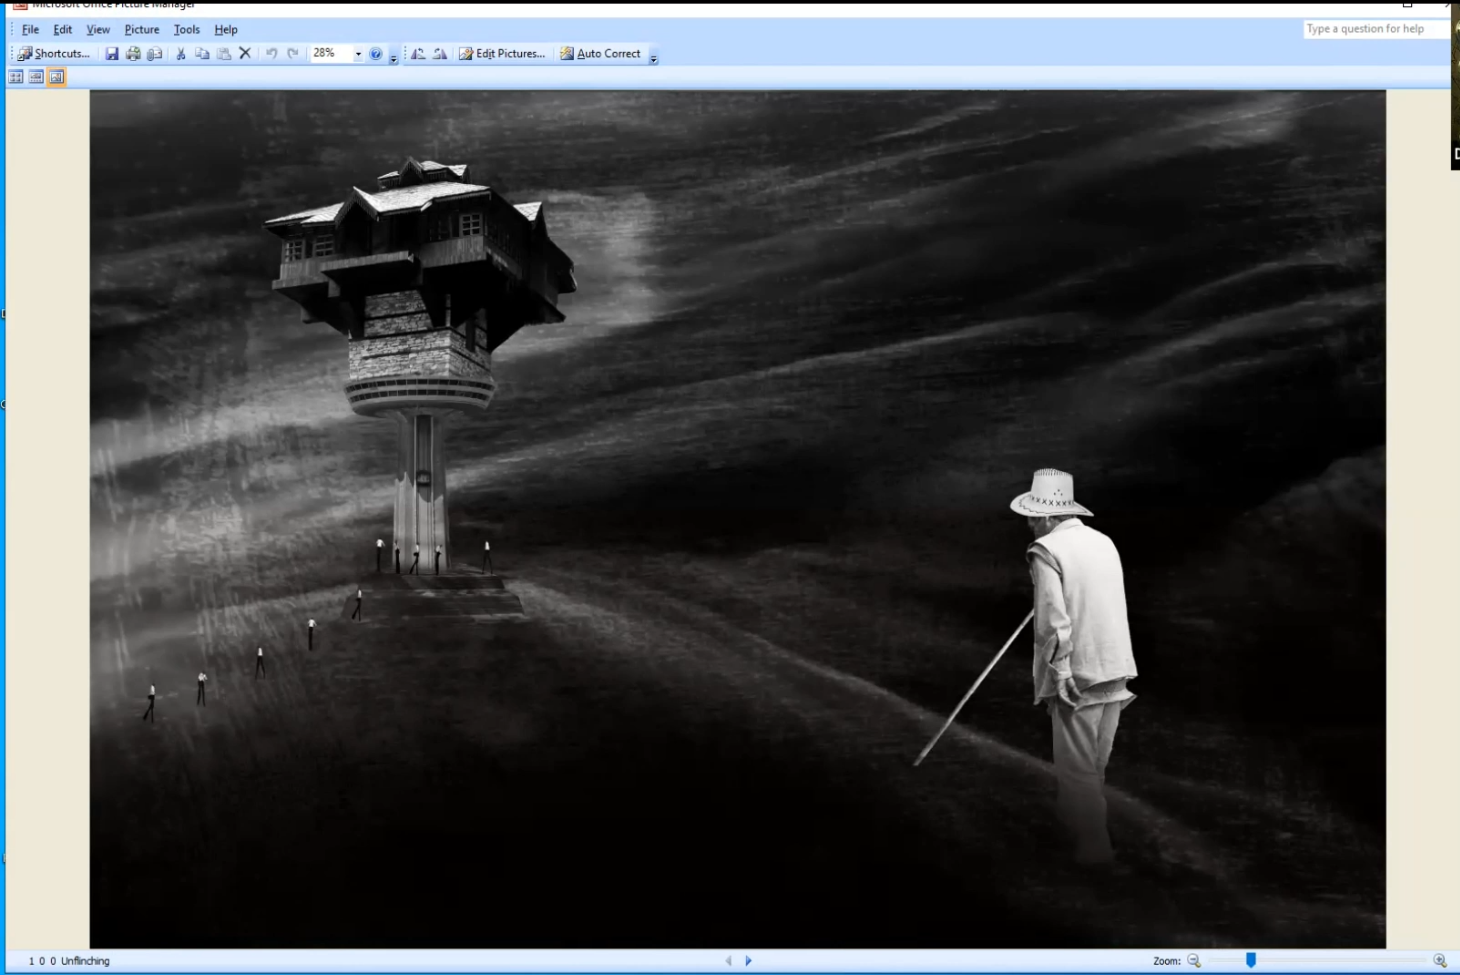The width and height of the screenshot is (1460, 975).
Task: Rotate the picture left
Action: click(x=418, y=54)
